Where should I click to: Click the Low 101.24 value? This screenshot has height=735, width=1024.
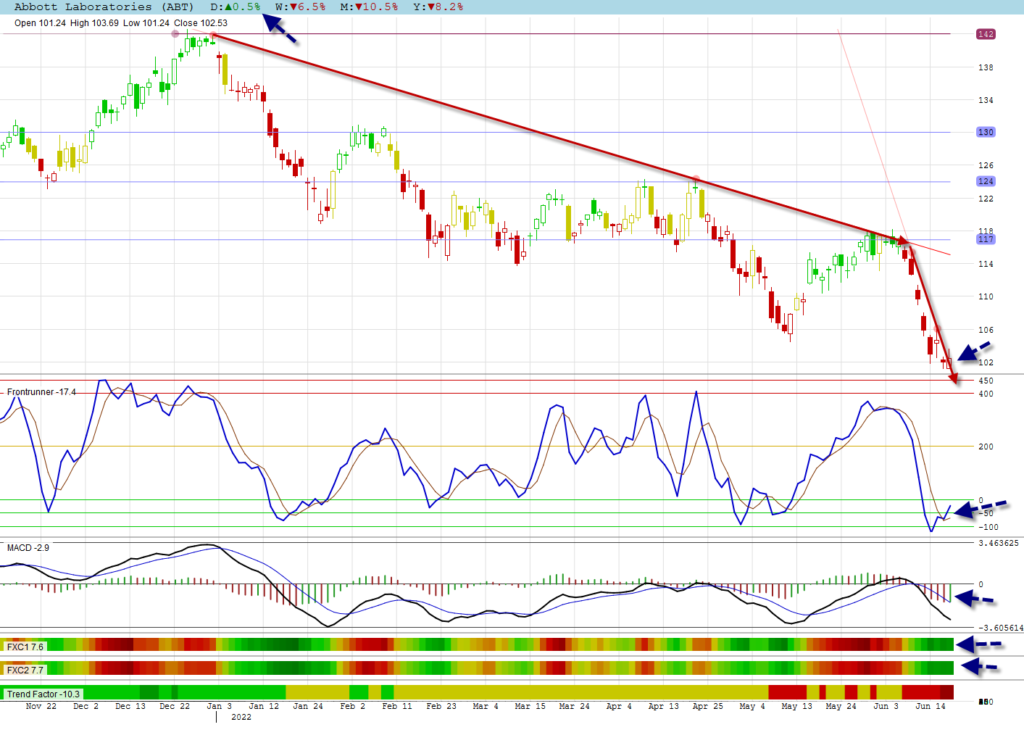pos(146,23)
